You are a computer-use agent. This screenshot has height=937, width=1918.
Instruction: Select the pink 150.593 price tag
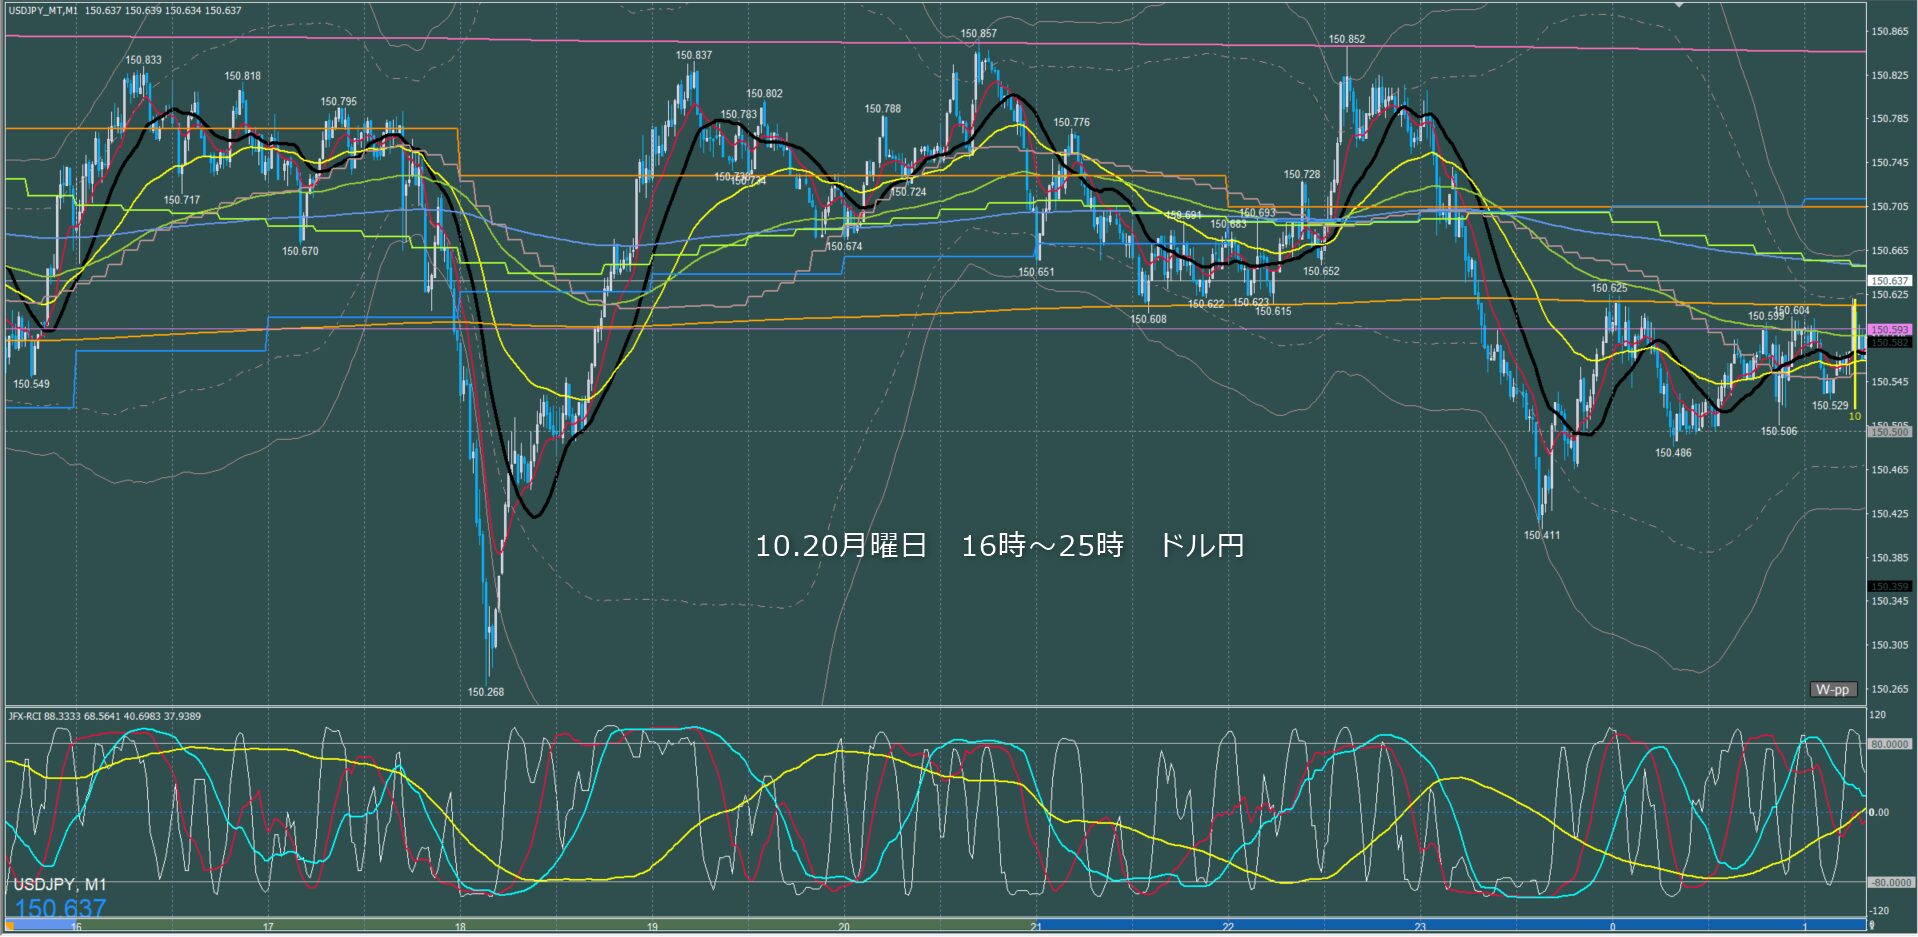pos(1889,329)
